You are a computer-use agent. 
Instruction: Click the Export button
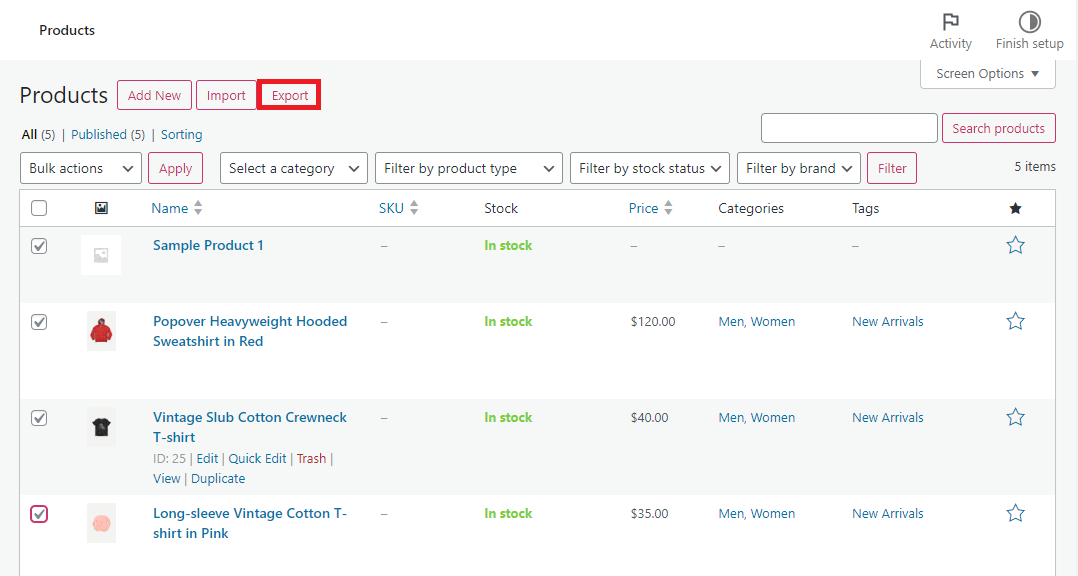tap(289, 96)
